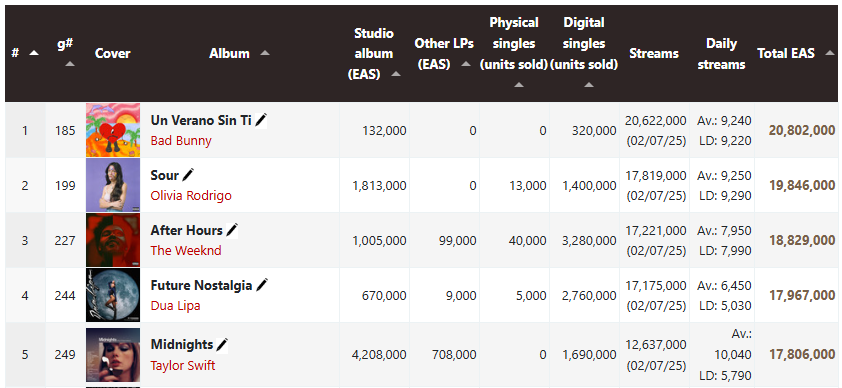This screenshot has width=842, height=388.
Task: Click the edit pencil beside After Hours
Action: pyautogui.click(x=232, y=230)
